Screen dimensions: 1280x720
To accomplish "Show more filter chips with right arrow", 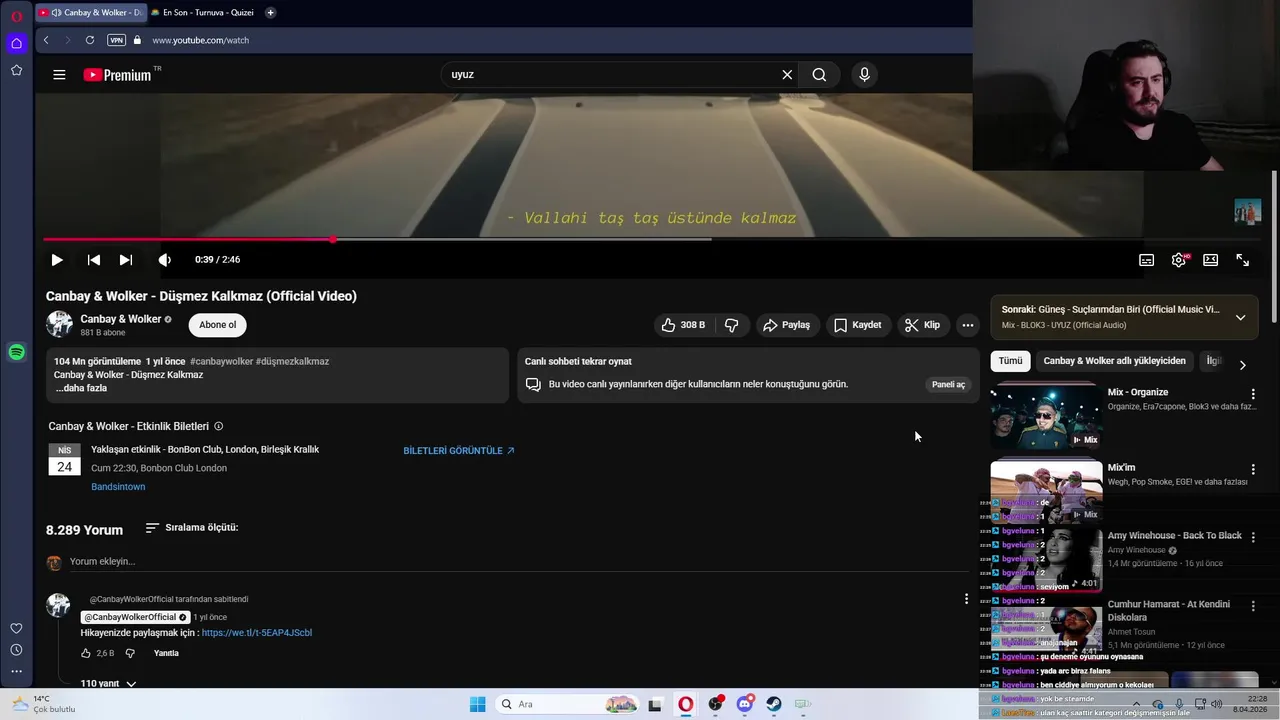I will [1242, 365].
